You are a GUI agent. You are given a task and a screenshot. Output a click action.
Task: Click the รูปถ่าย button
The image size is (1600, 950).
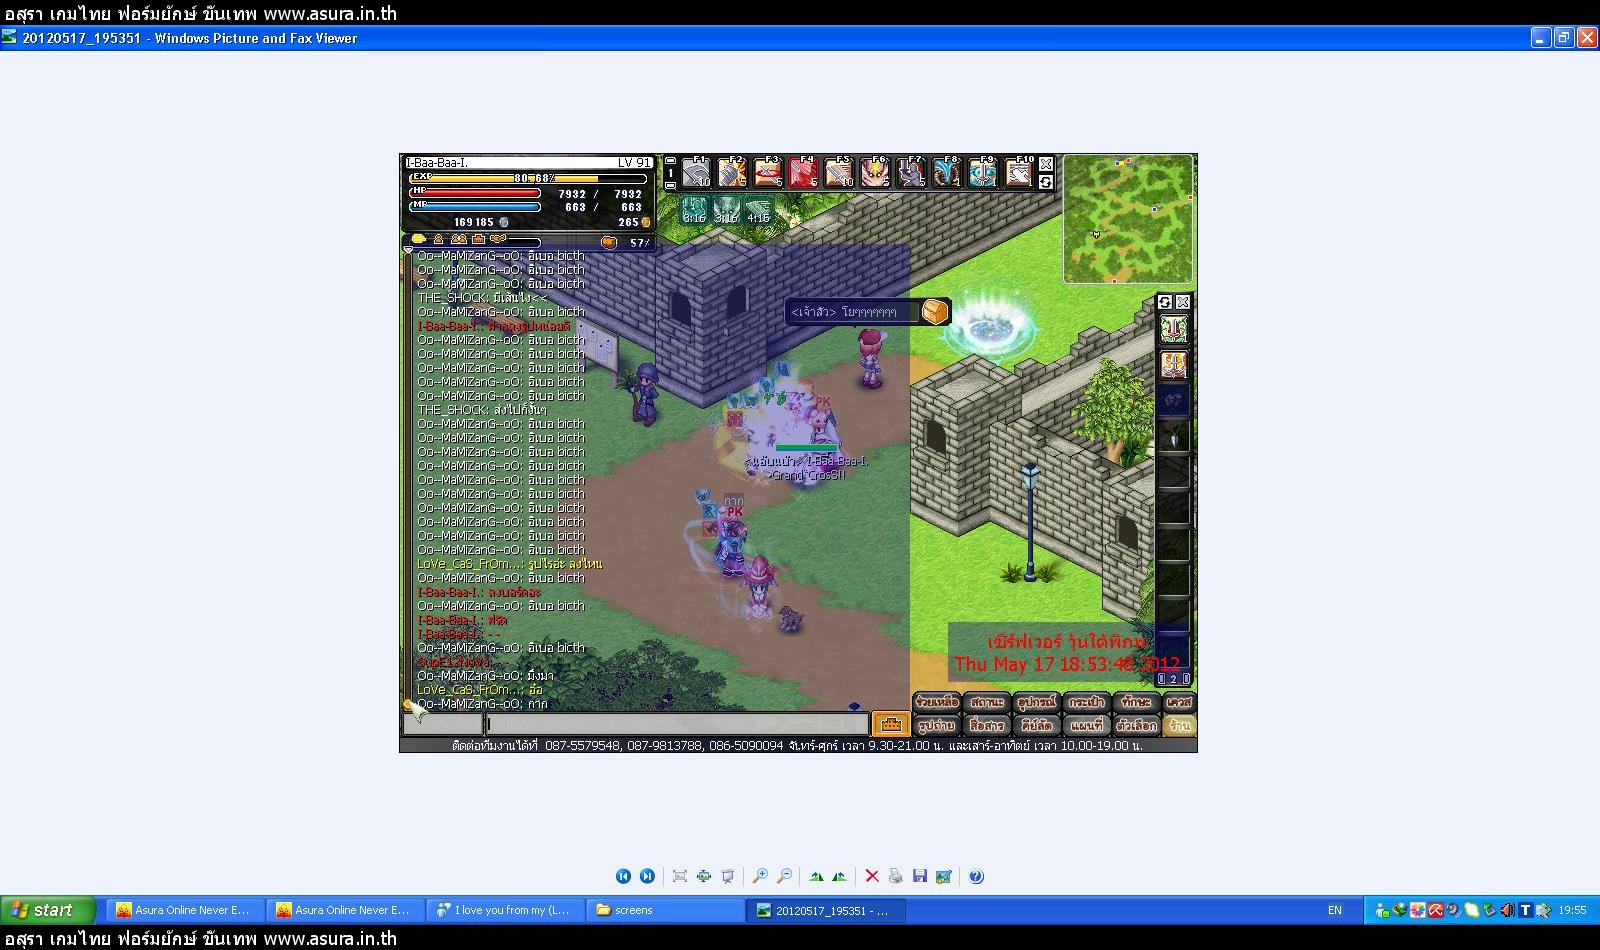(x=937, y=725)
